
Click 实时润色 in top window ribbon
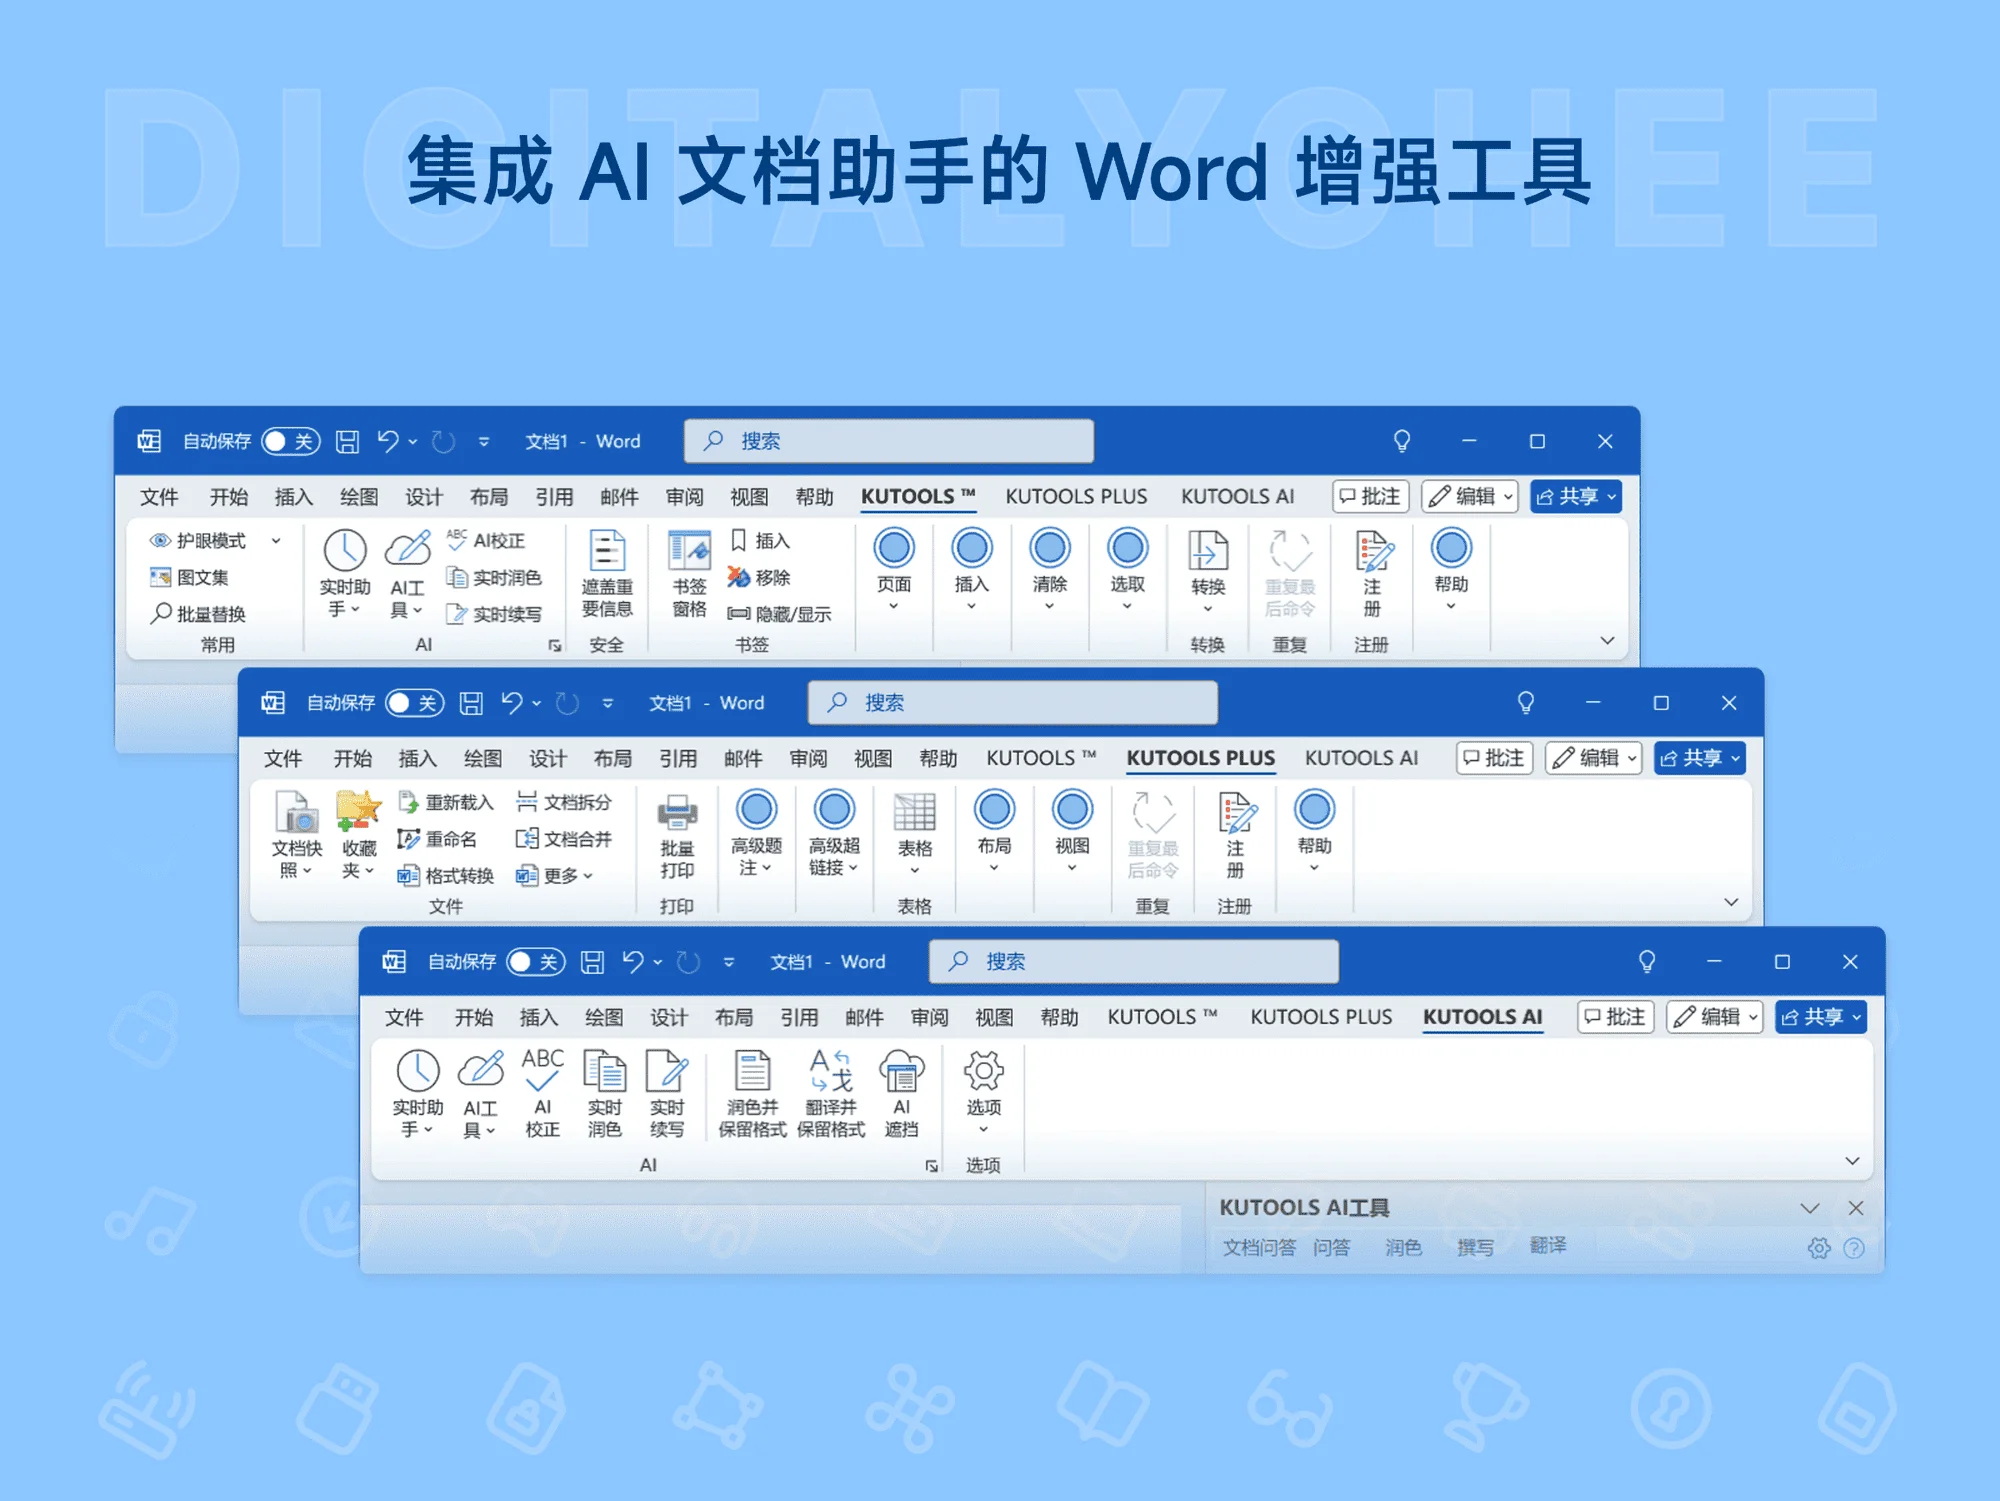tap(494, 577)
